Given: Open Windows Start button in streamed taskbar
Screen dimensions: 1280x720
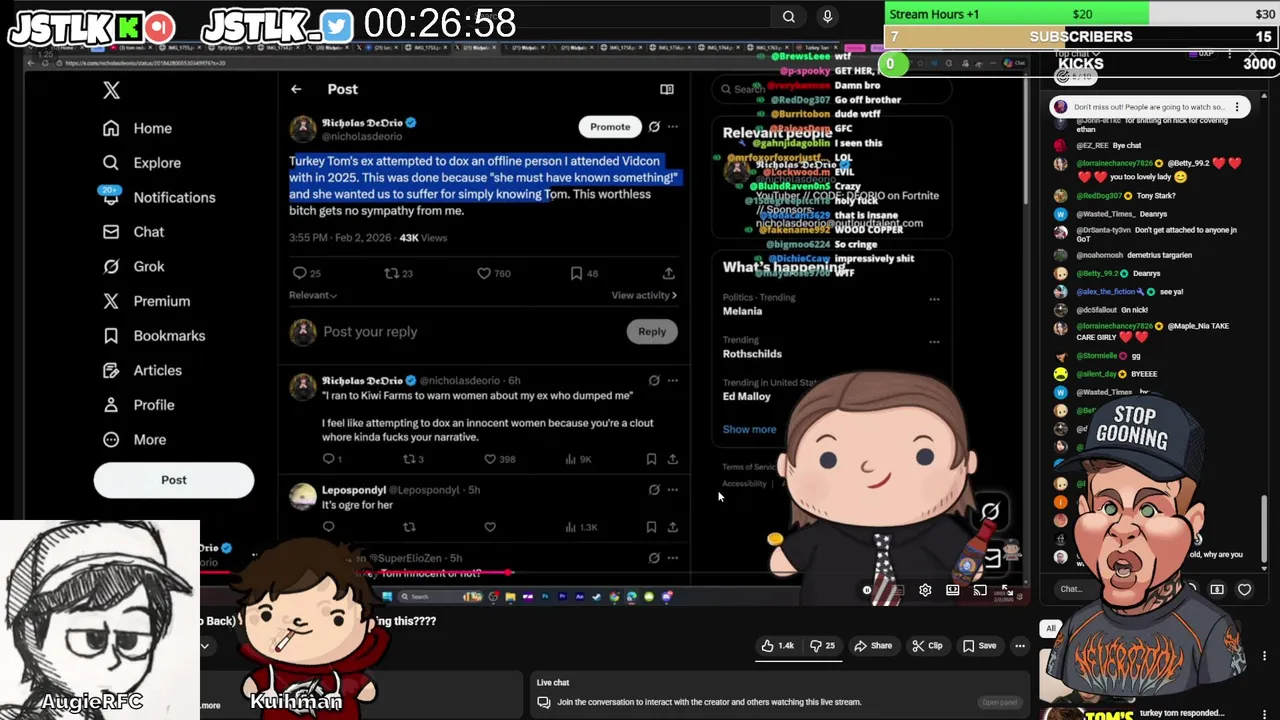Looking at the screenshot, I should tap(387, 597).
